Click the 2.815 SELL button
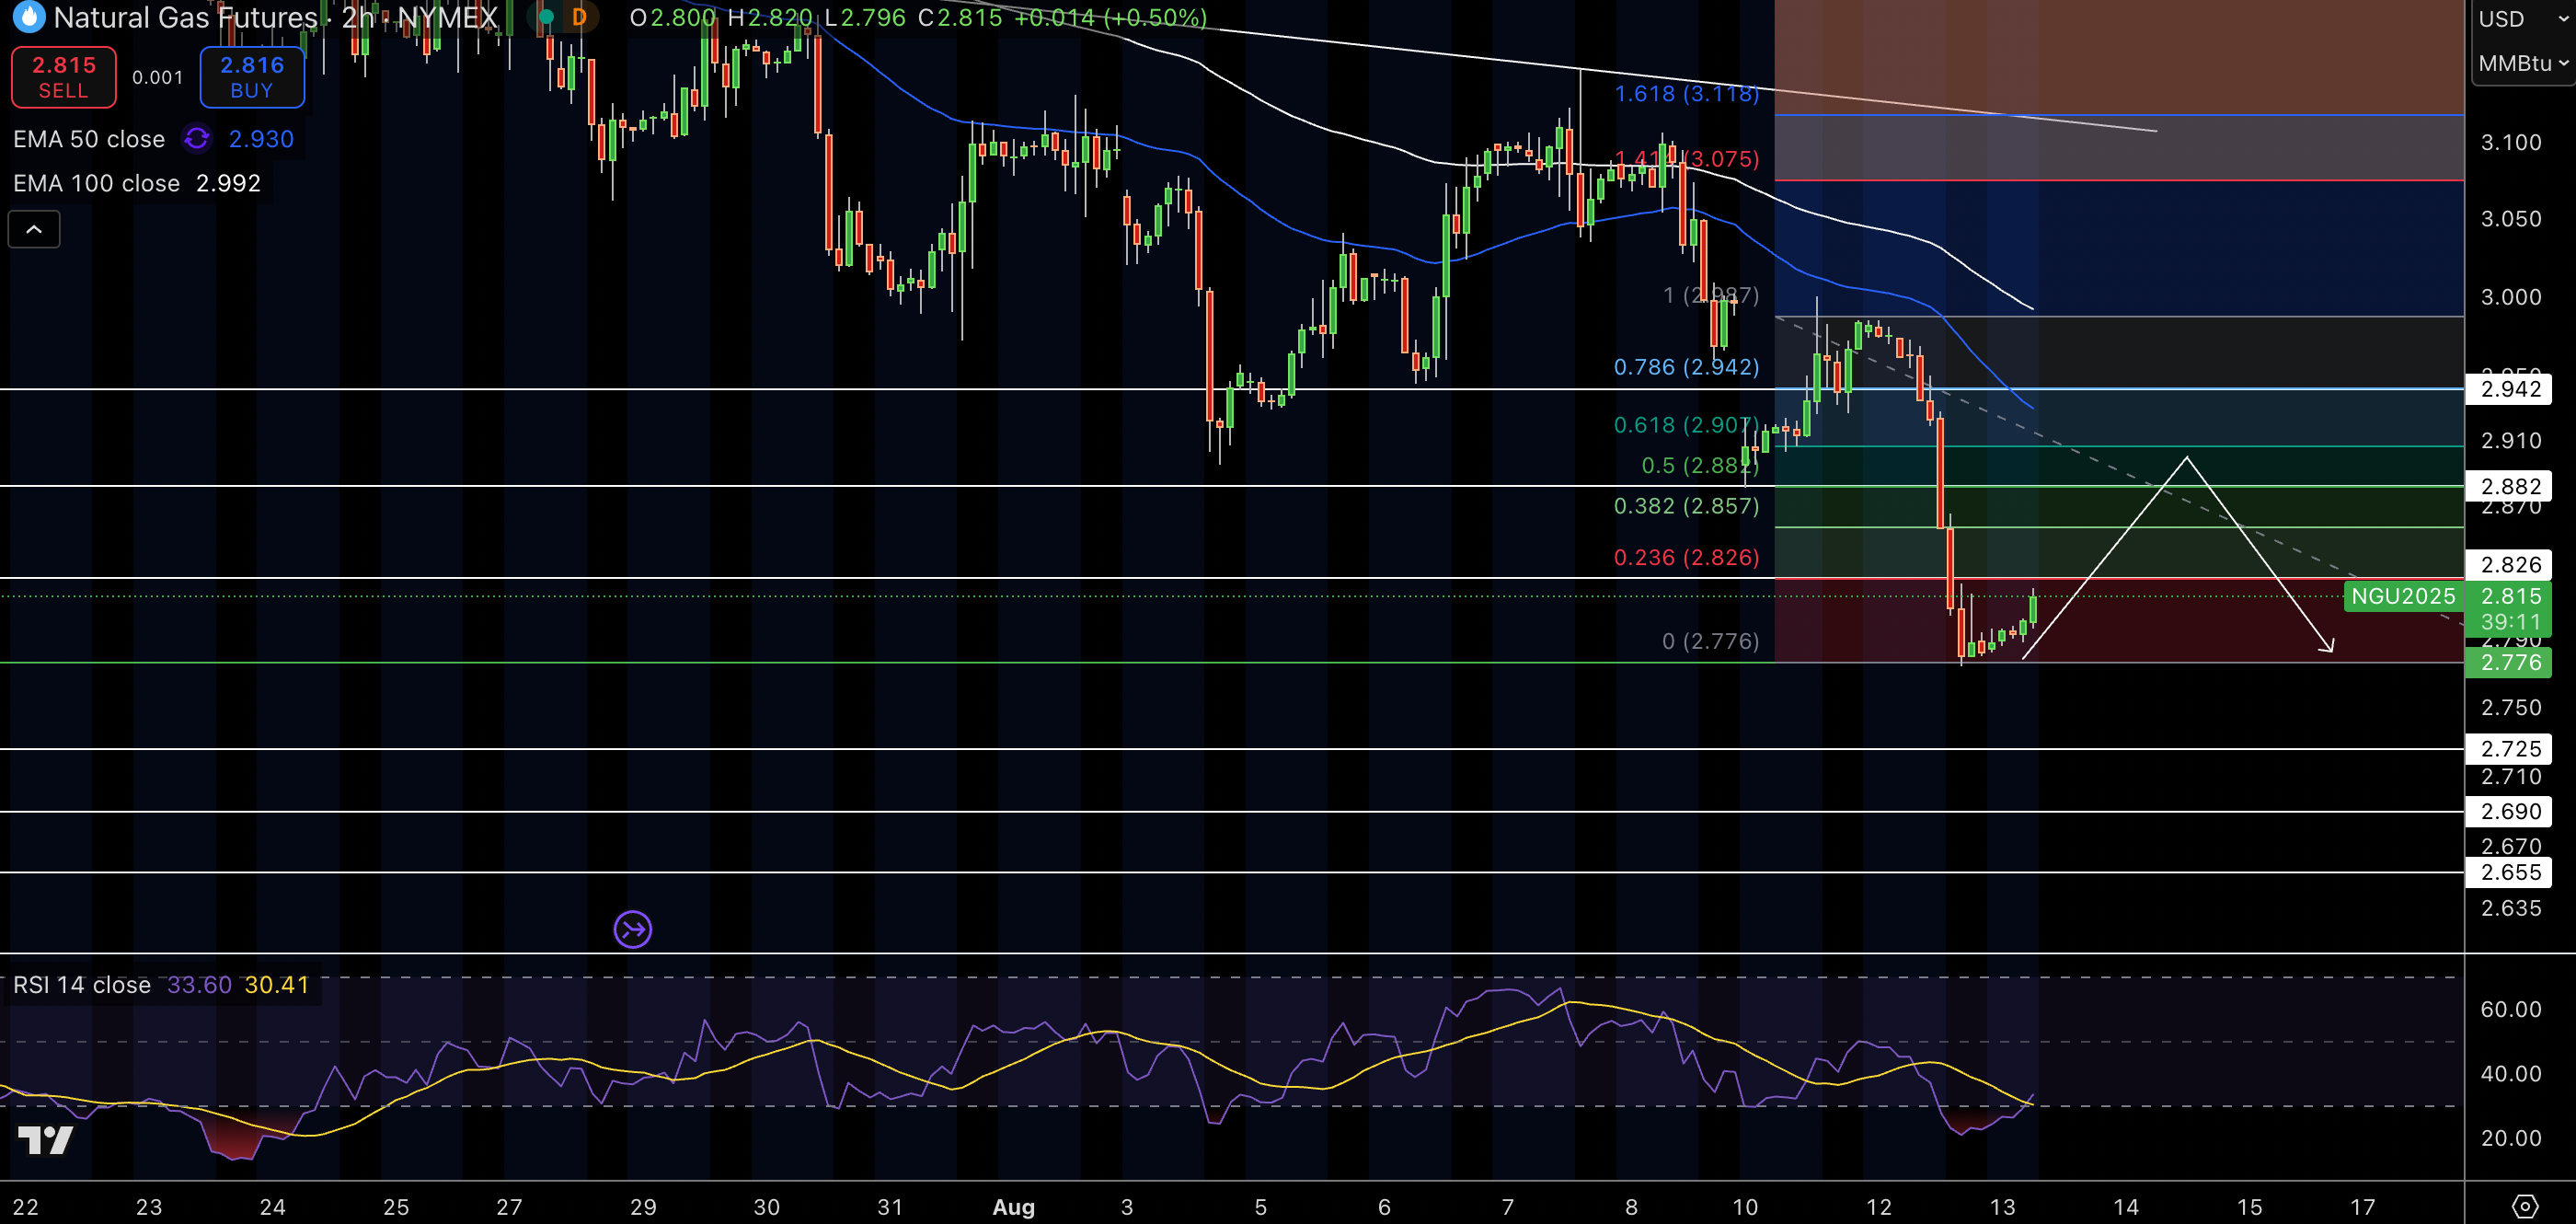 (64, 77)
